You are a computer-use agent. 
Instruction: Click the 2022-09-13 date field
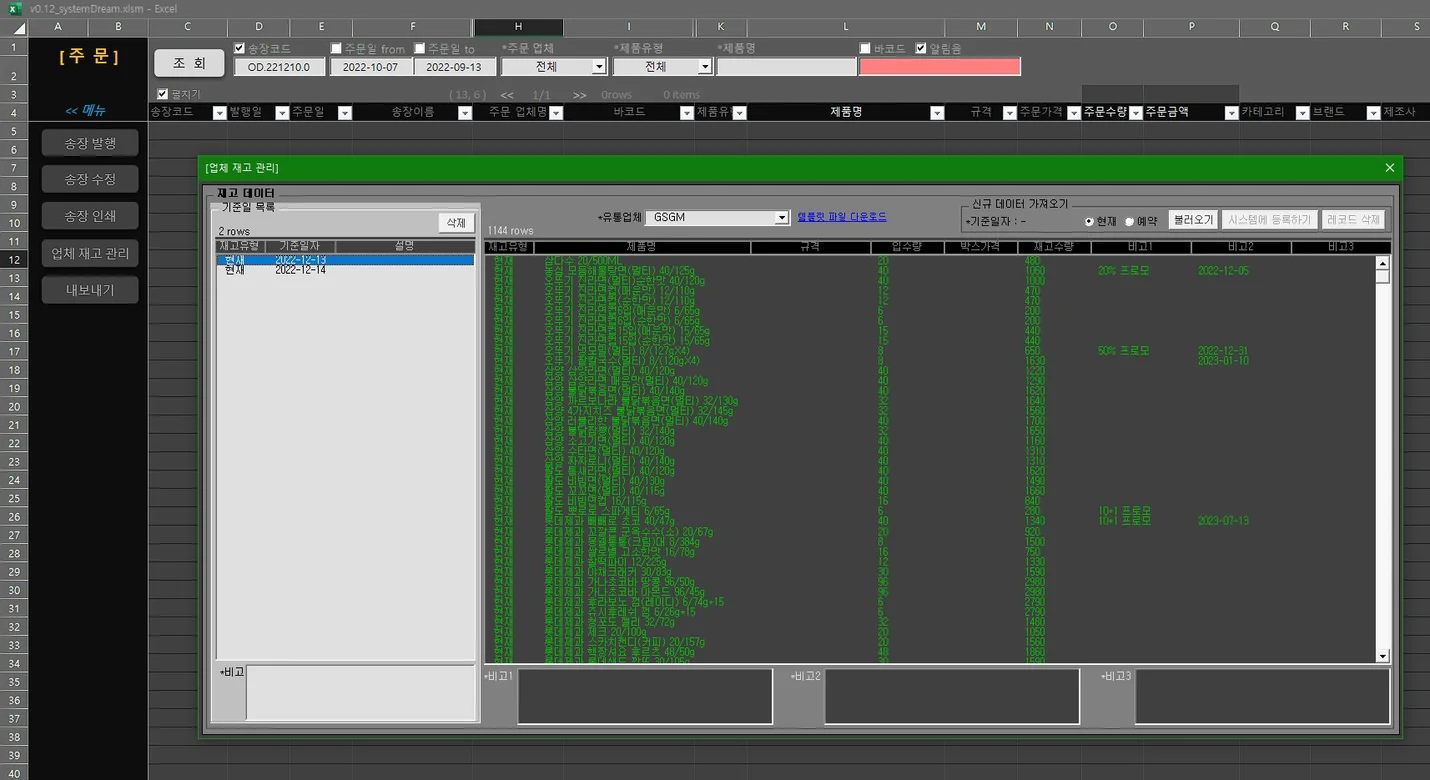tap(454, 67)
